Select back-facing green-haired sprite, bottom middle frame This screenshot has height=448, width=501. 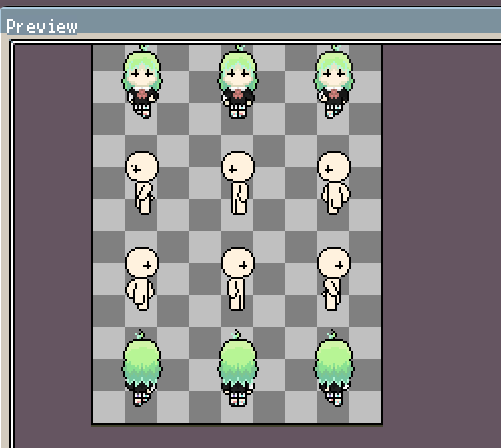[238, 368]
